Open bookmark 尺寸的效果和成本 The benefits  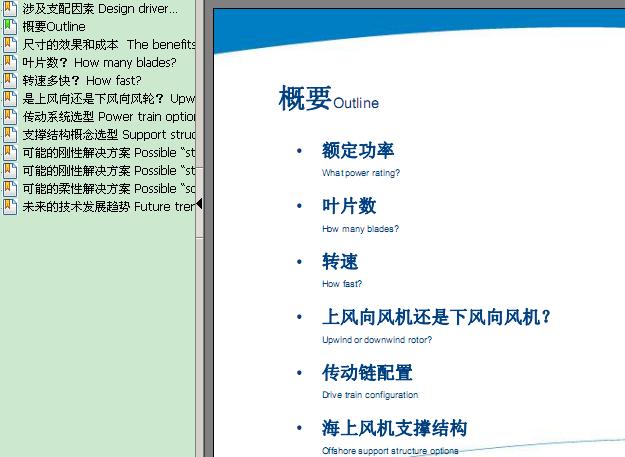(x=108, y=45)
